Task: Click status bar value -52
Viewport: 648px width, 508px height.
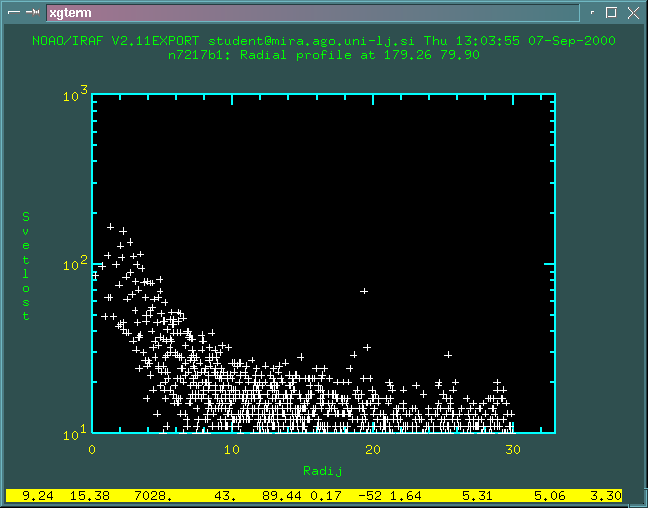Action: point(369,496)
